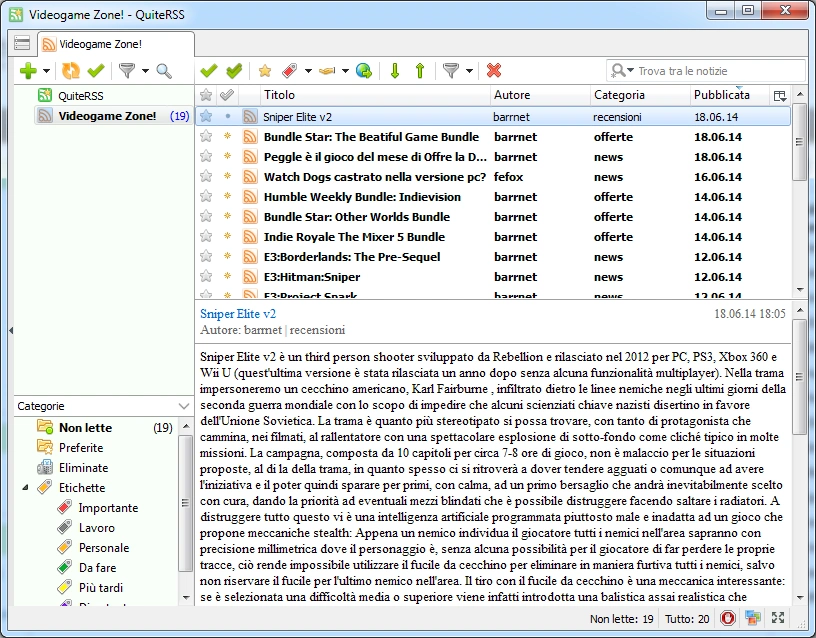Click the red label tag icon
Viewport: 816px width, 638px height.
289,71
